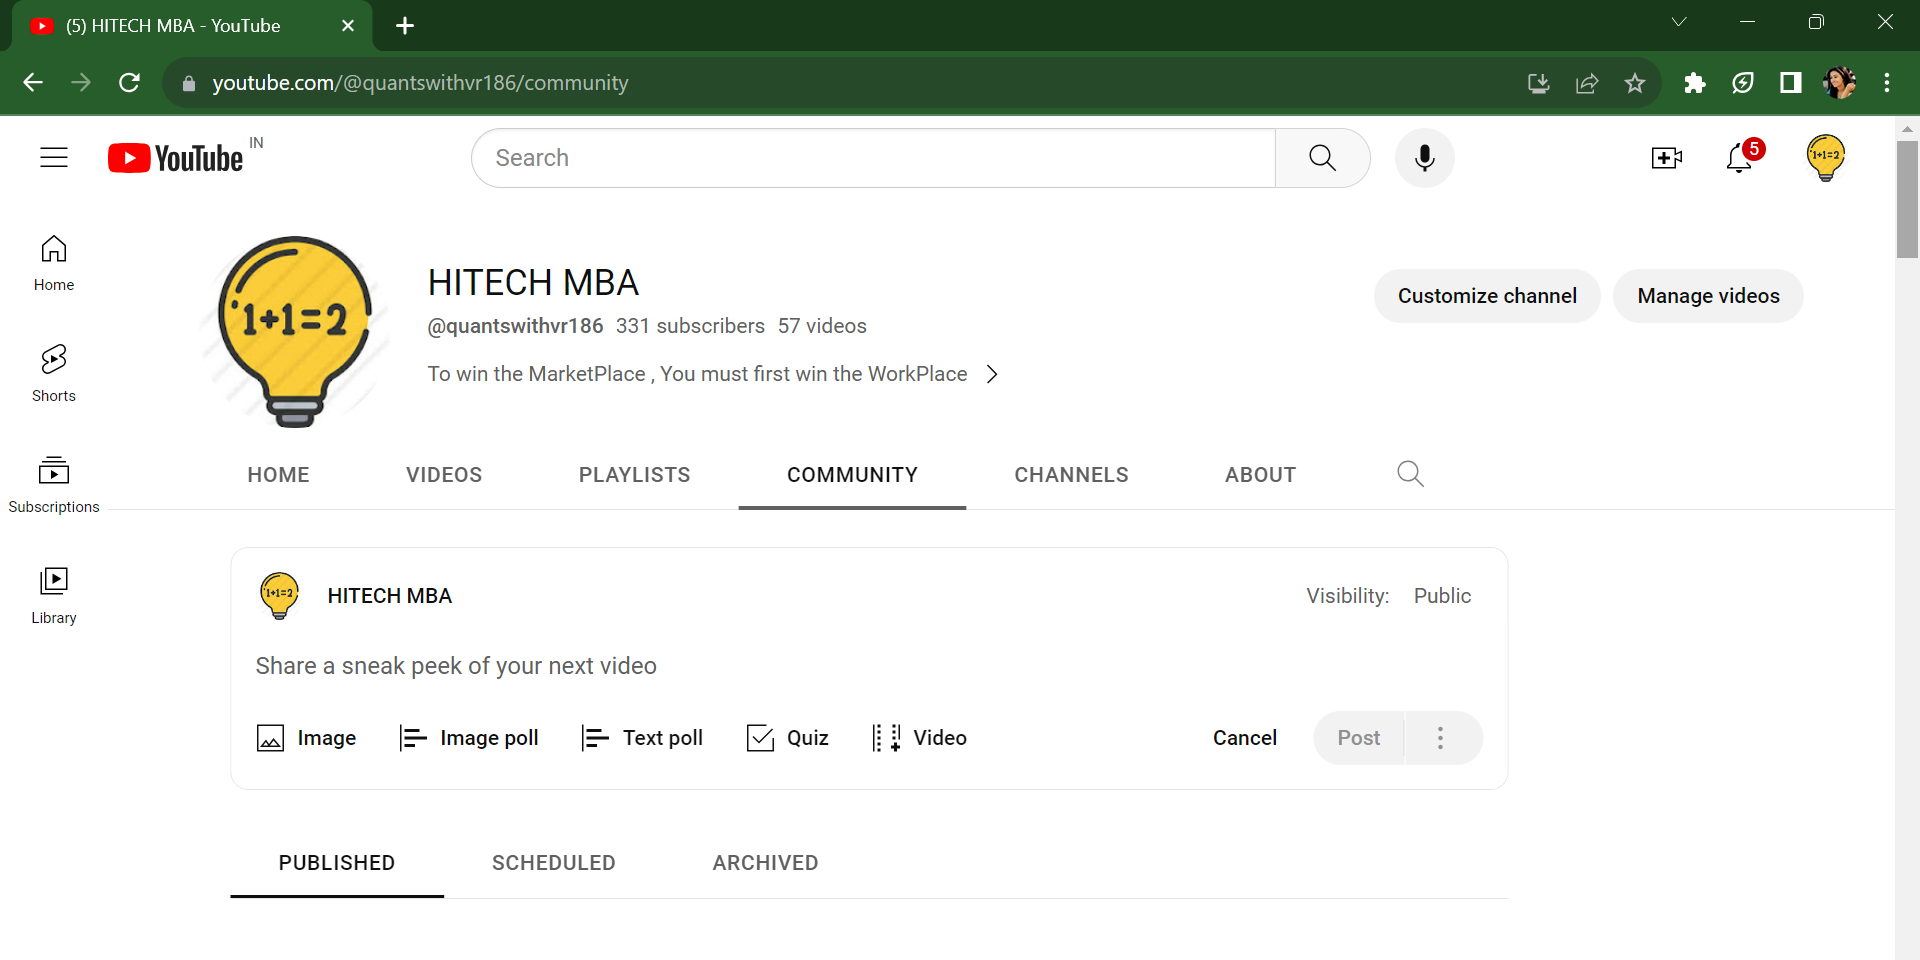Click Customize channel button
The image size is (1920, 960).
click(1487, 296)
